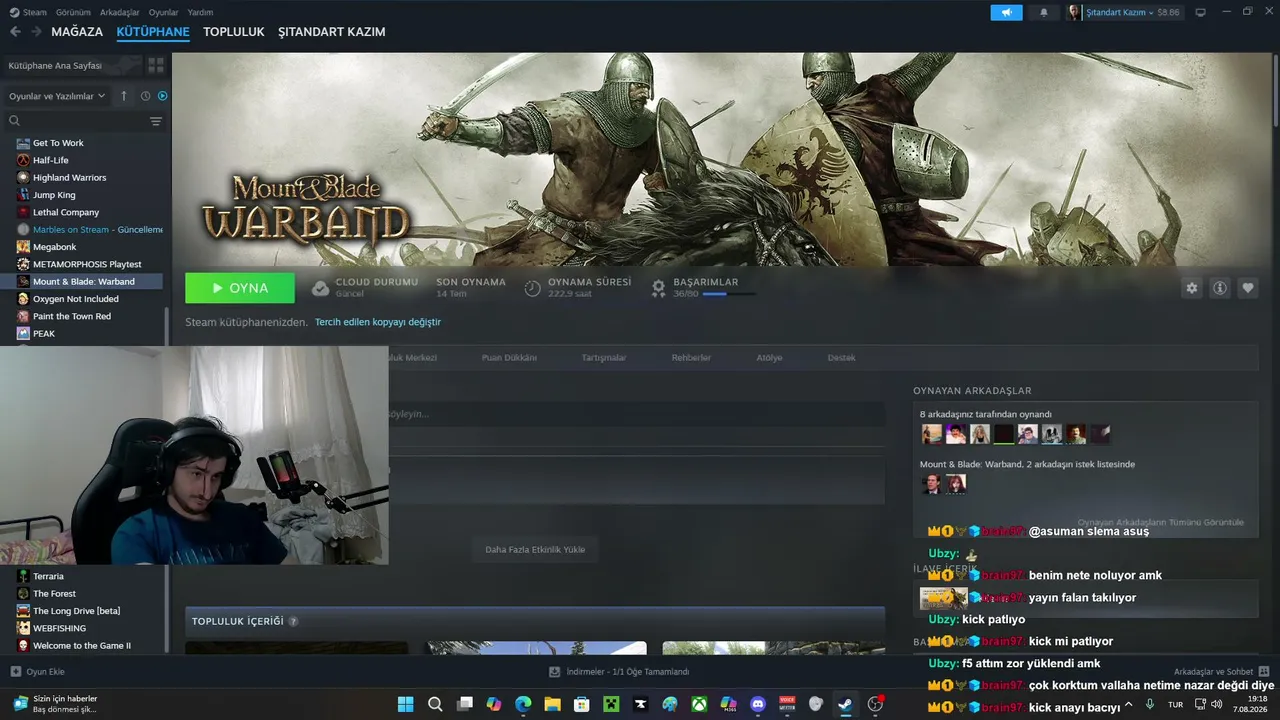1280x720 pixels.
Task: Open library search magnifier
Action: click(x=15, y=121)
